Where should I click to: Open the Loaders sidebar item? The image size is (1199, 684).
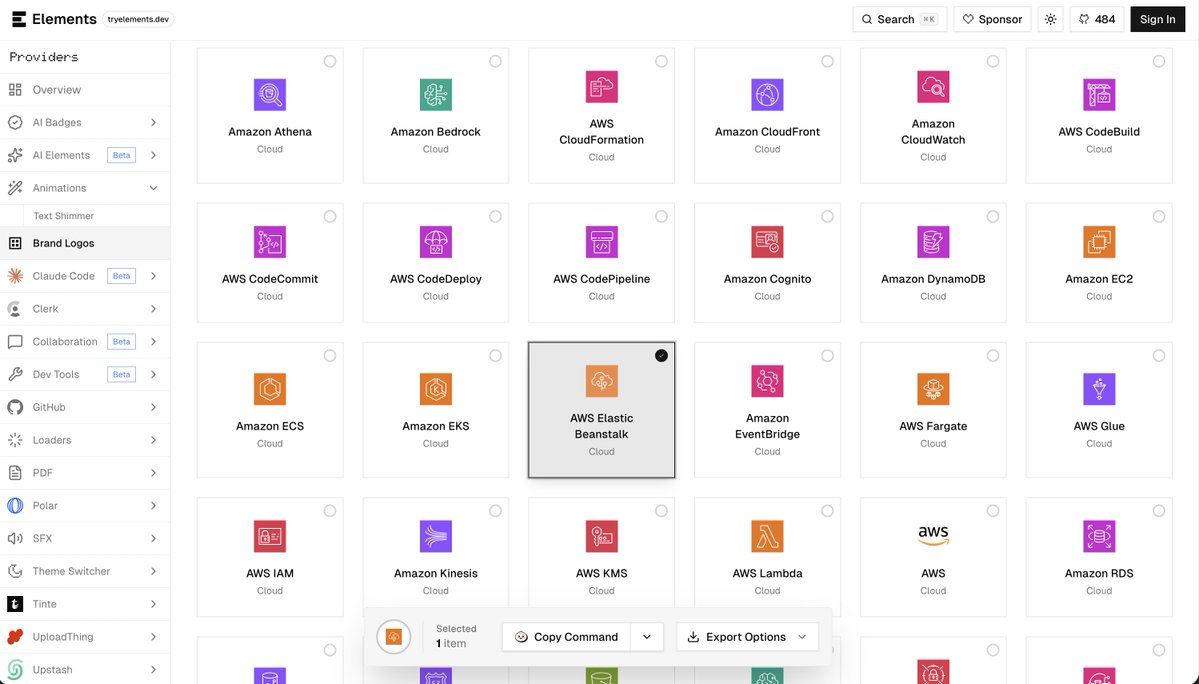(85, 440)
